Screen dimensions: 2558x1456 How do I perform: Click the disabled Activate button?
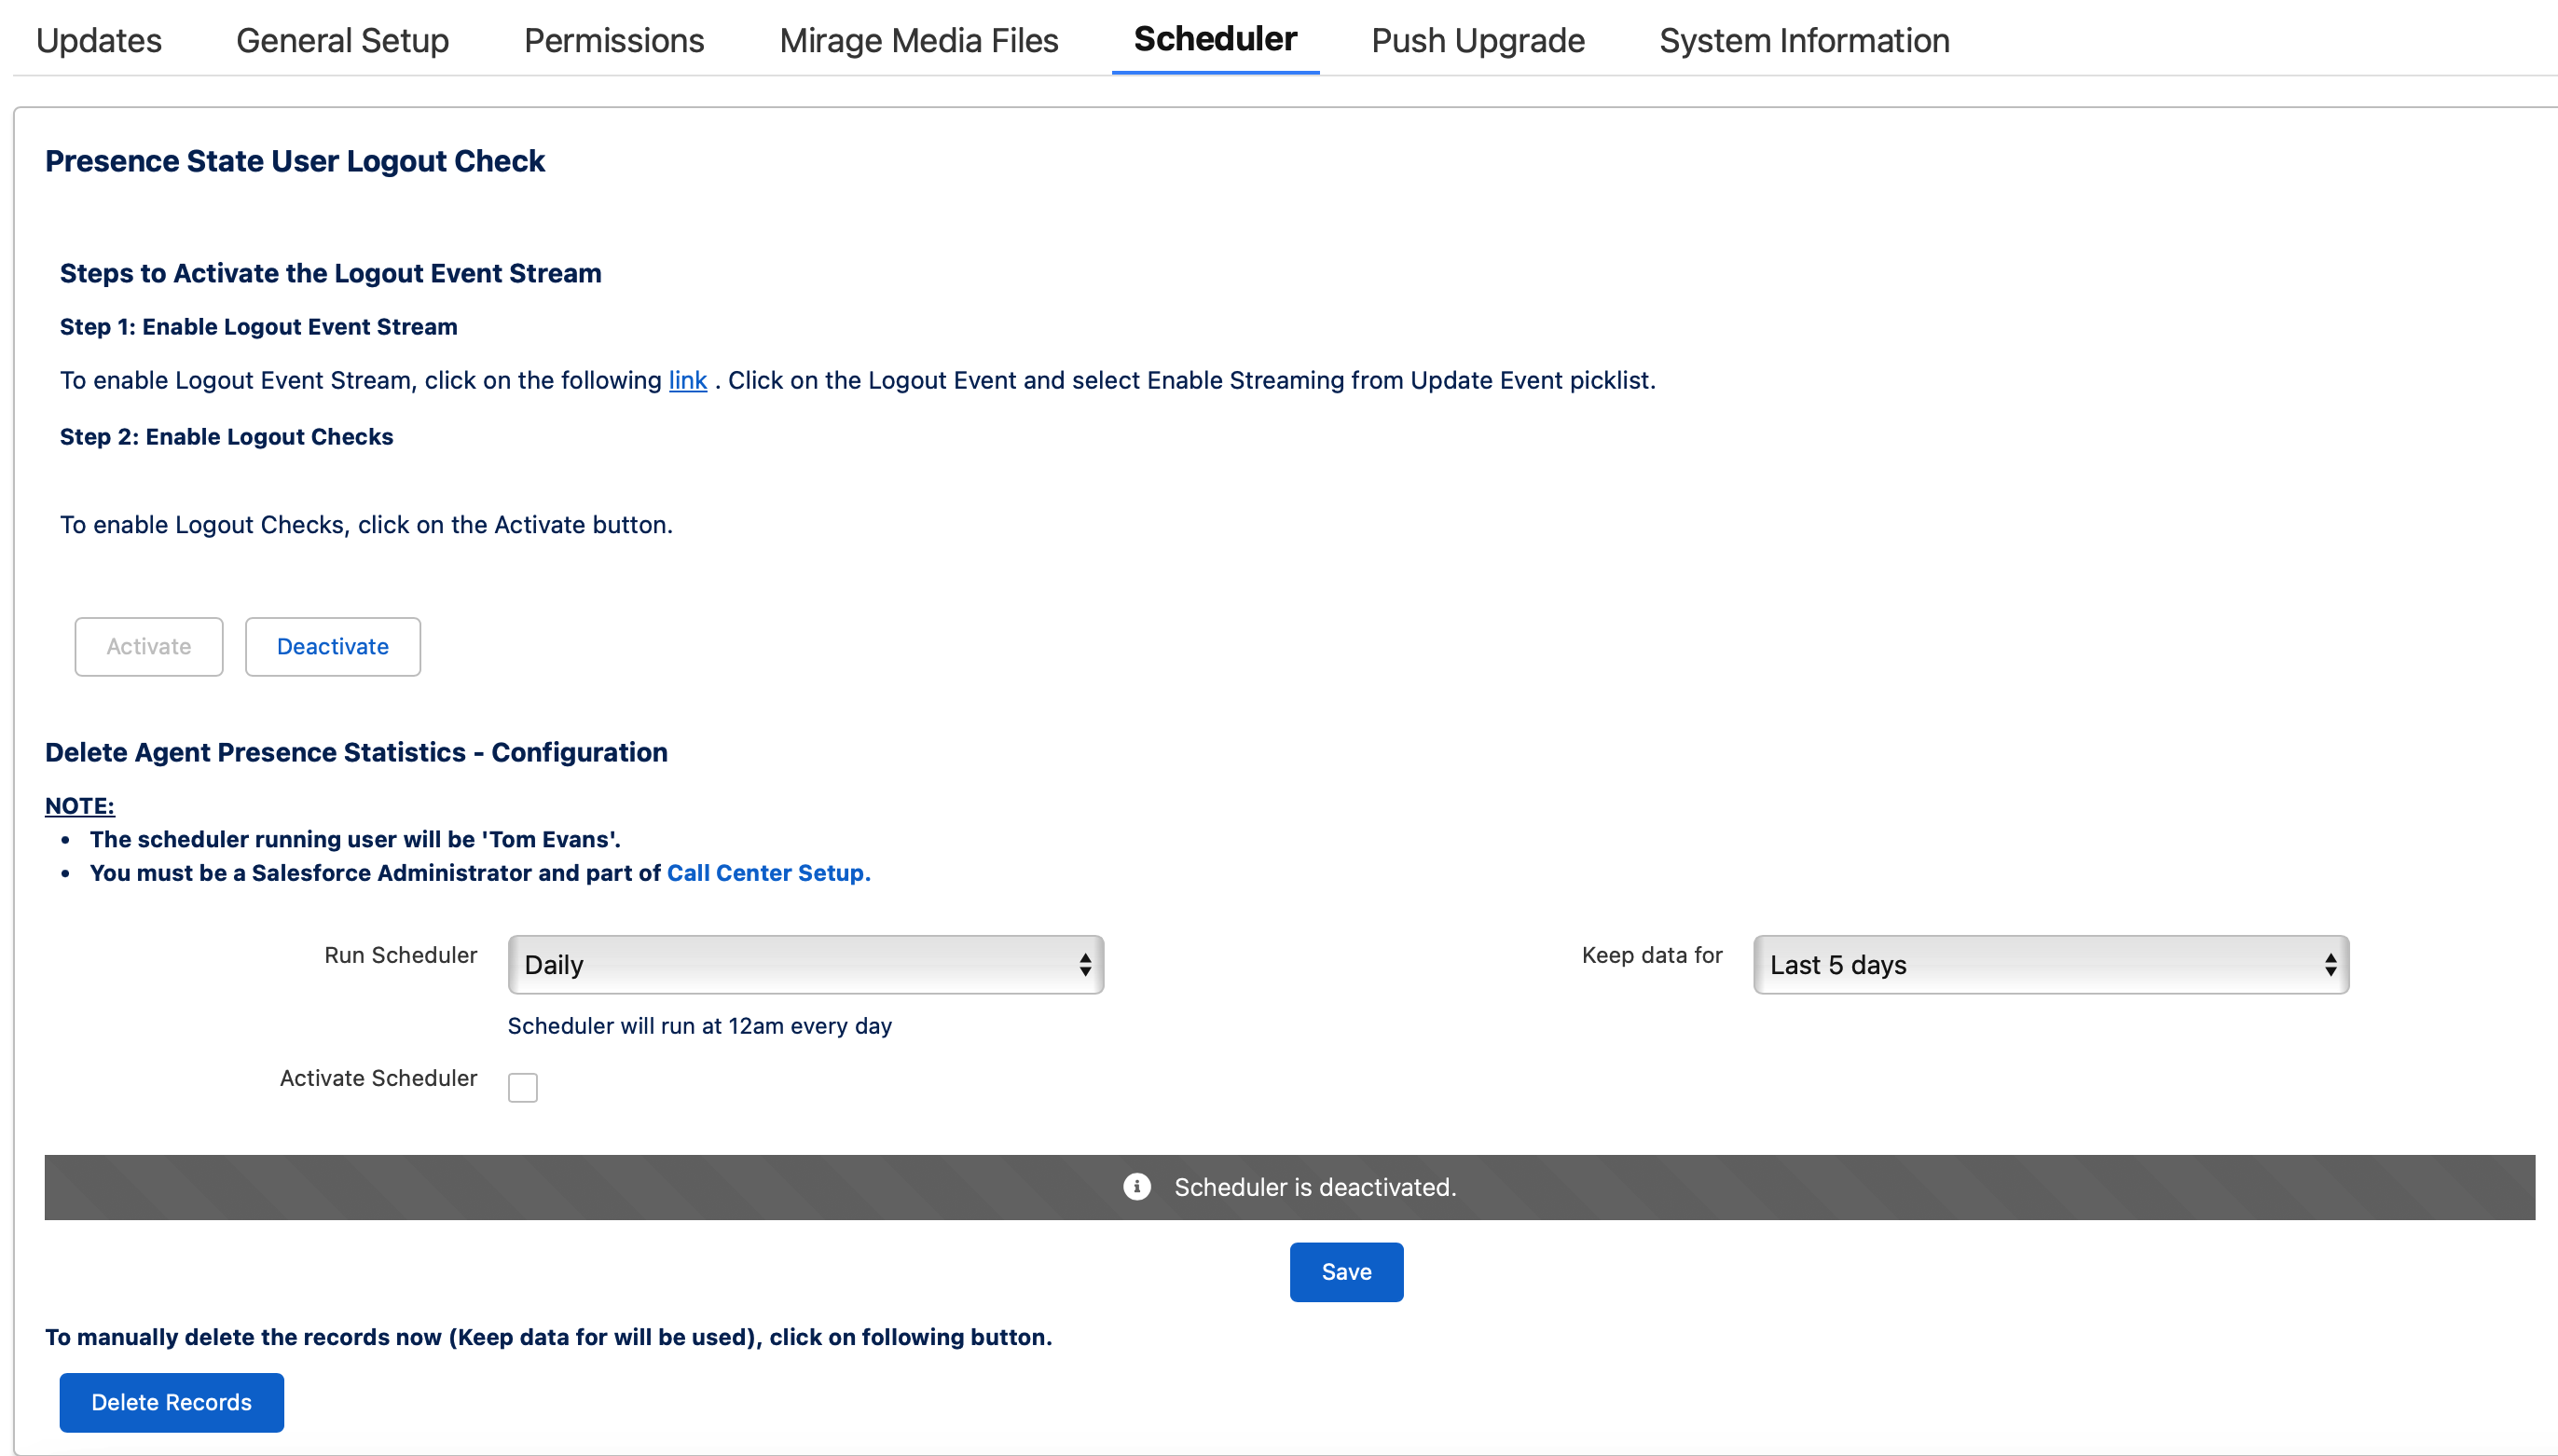pyautogui.click(x=149, y=646)
